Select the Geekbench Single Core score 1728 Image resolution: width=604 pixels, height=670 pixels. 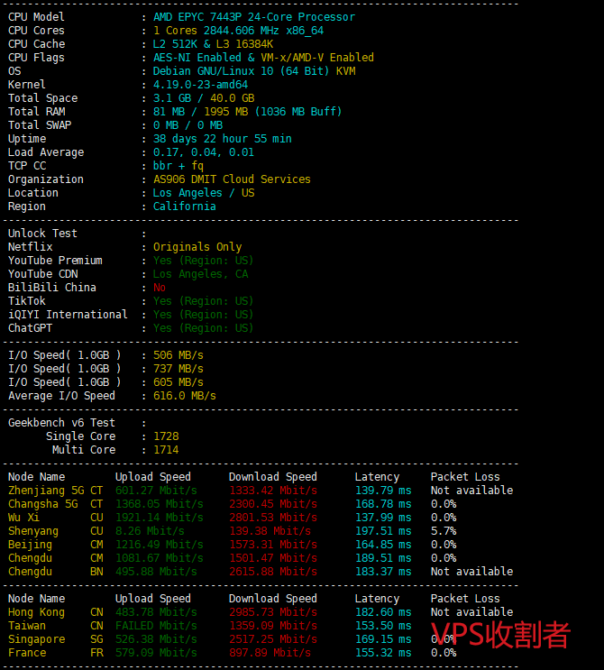(x=166, y=437)
